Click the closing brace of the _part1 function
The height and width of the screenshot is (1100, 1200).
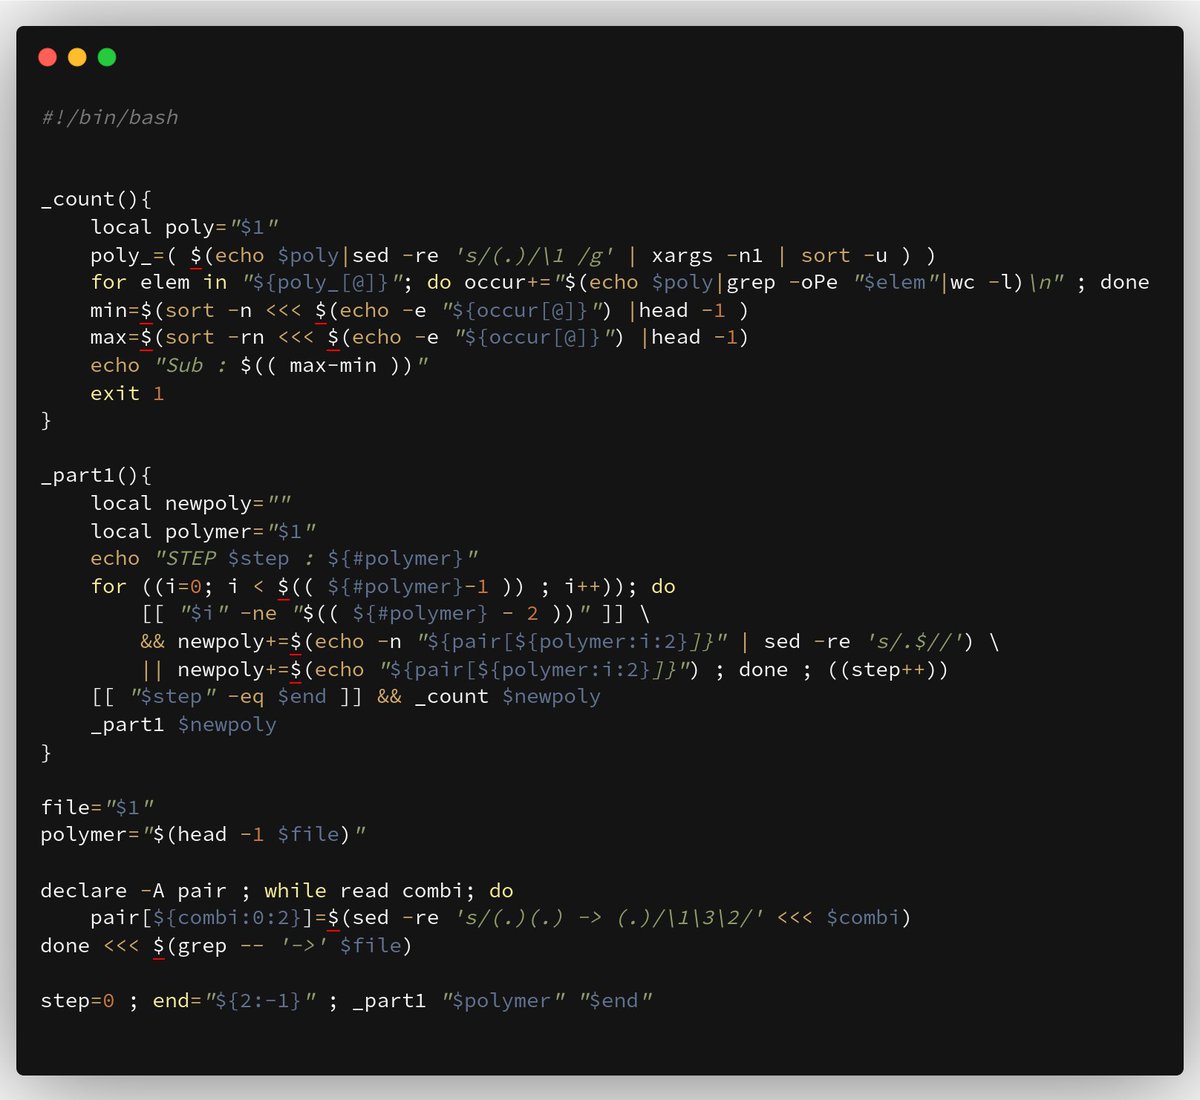[x=46, y=752]
